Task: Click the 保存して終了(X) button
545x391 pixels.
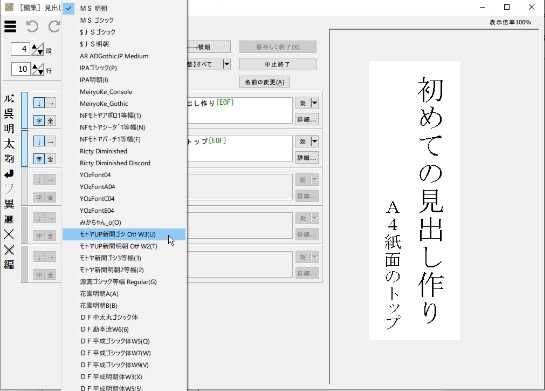Action: pos(277,47)
